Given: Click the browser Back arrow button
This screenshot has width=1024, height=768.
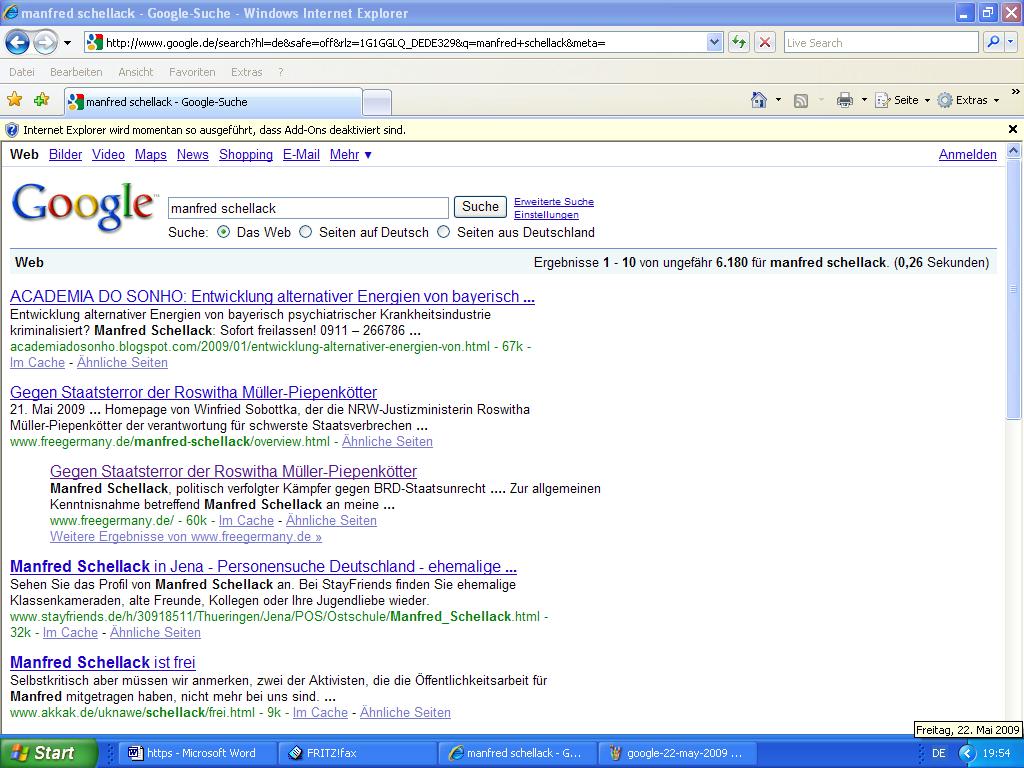Looking at the screenshot, I should click(x=18, y=43).
